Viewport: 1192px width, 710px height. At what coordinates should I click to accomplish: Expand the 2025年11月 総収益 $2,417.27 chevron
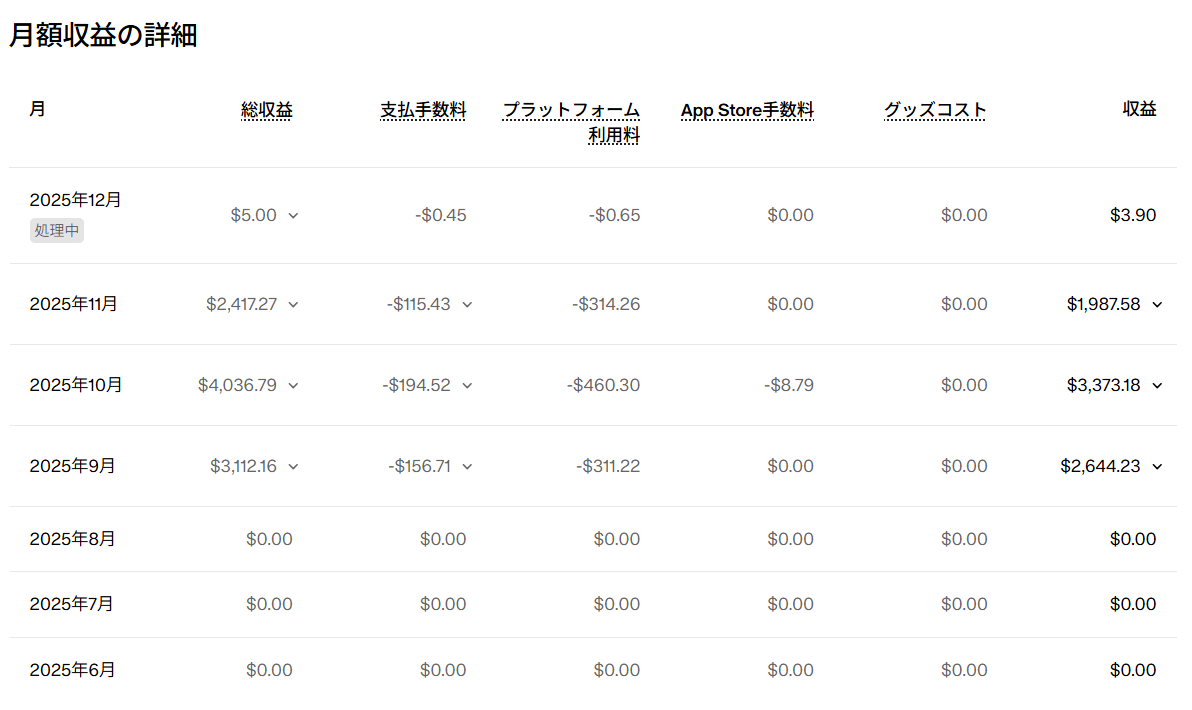pyautogui.click(x=293, y=304)
